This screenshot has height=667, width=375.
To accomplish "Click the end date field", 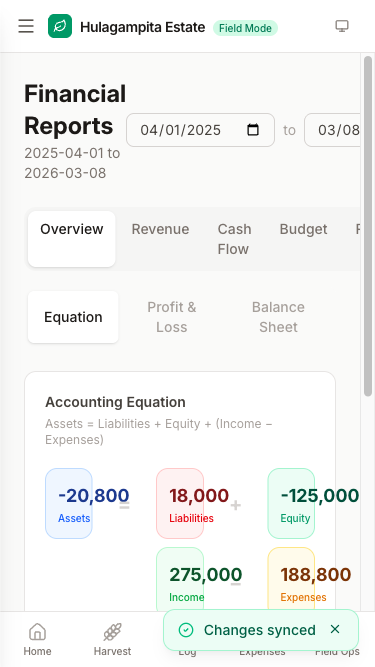I will tap(332, 130).
